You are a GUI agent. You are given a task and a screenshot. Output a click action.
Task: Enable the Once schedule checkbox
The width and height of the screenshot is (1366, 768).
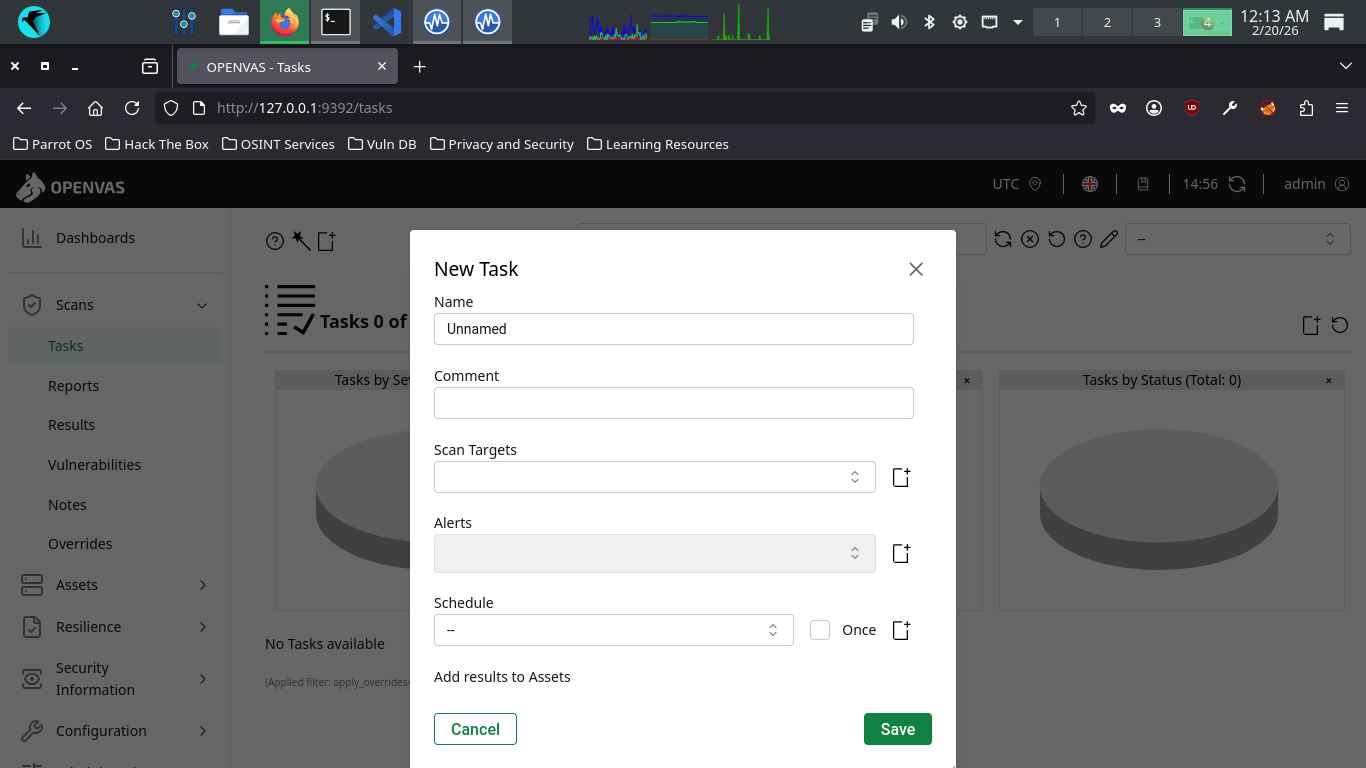point(820,630)
